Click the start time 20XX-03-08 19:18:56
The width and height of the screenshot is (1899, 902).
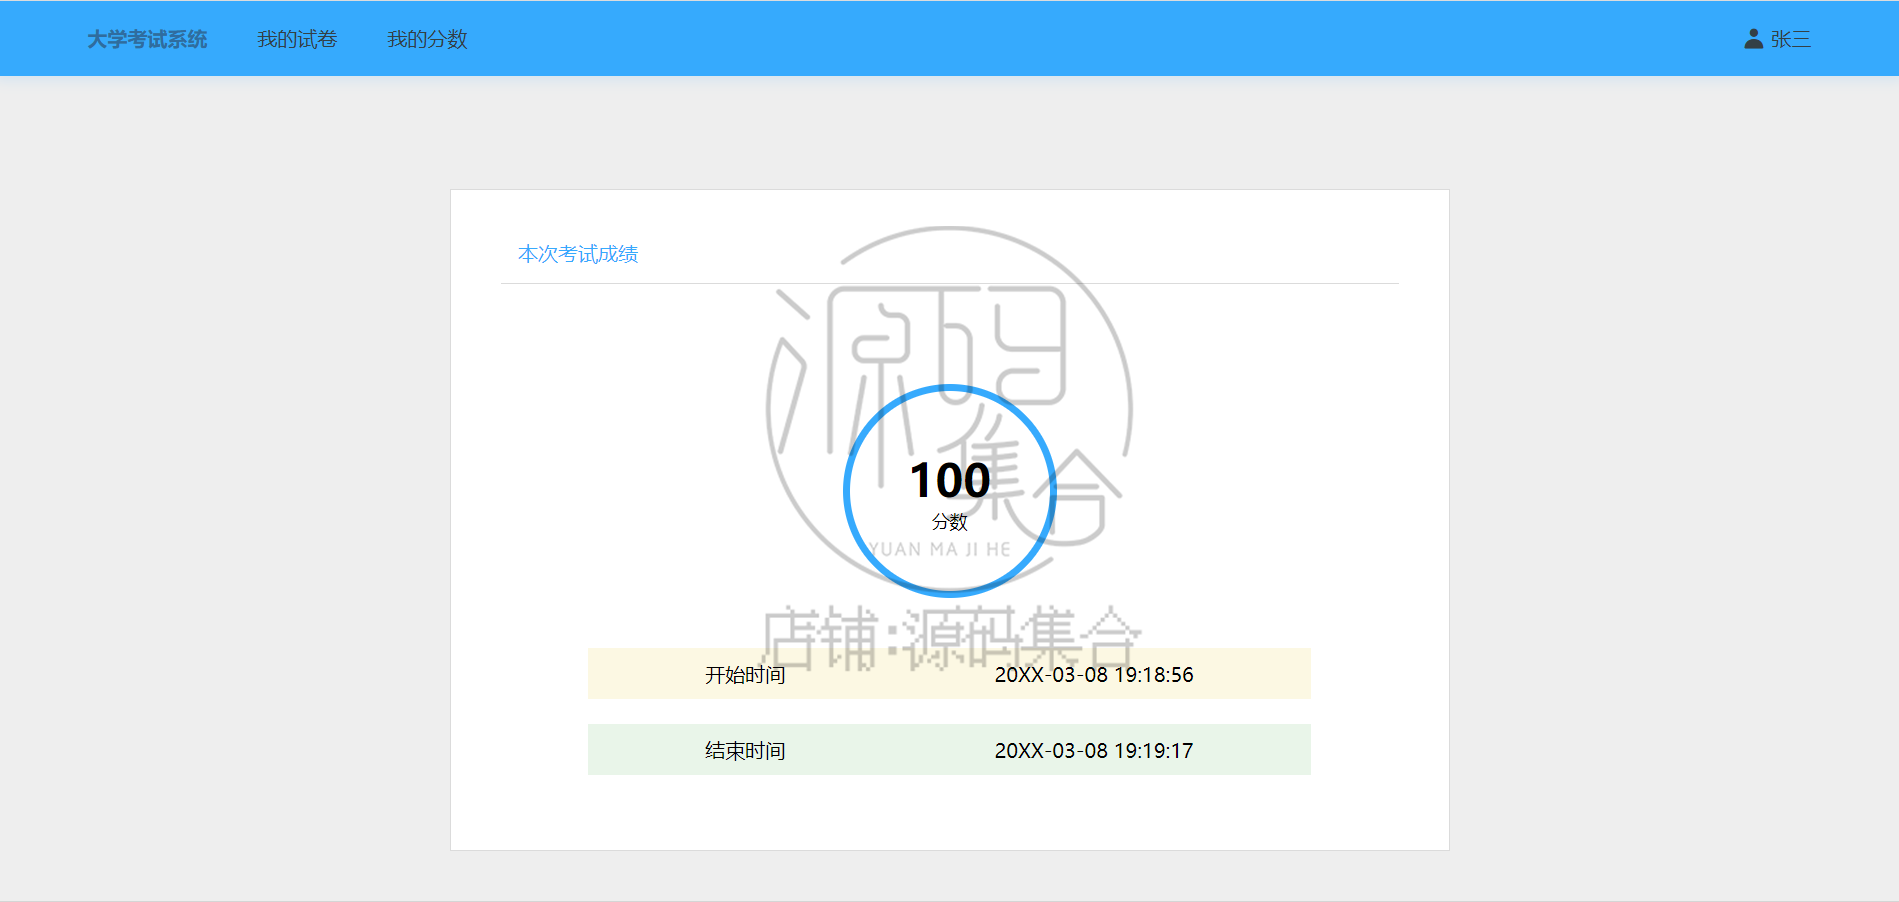[x=1094, y=675]
